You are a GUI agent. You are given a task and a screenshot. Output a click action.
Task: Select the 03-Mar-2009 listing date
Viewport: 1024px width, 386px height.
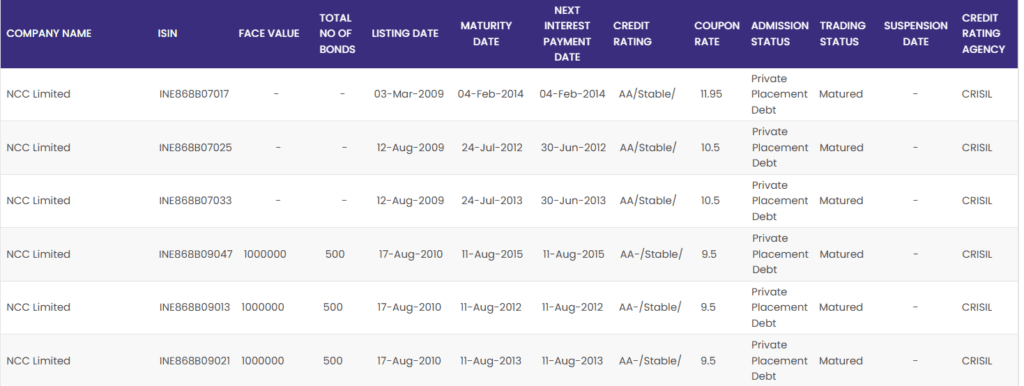click(409, 94)
